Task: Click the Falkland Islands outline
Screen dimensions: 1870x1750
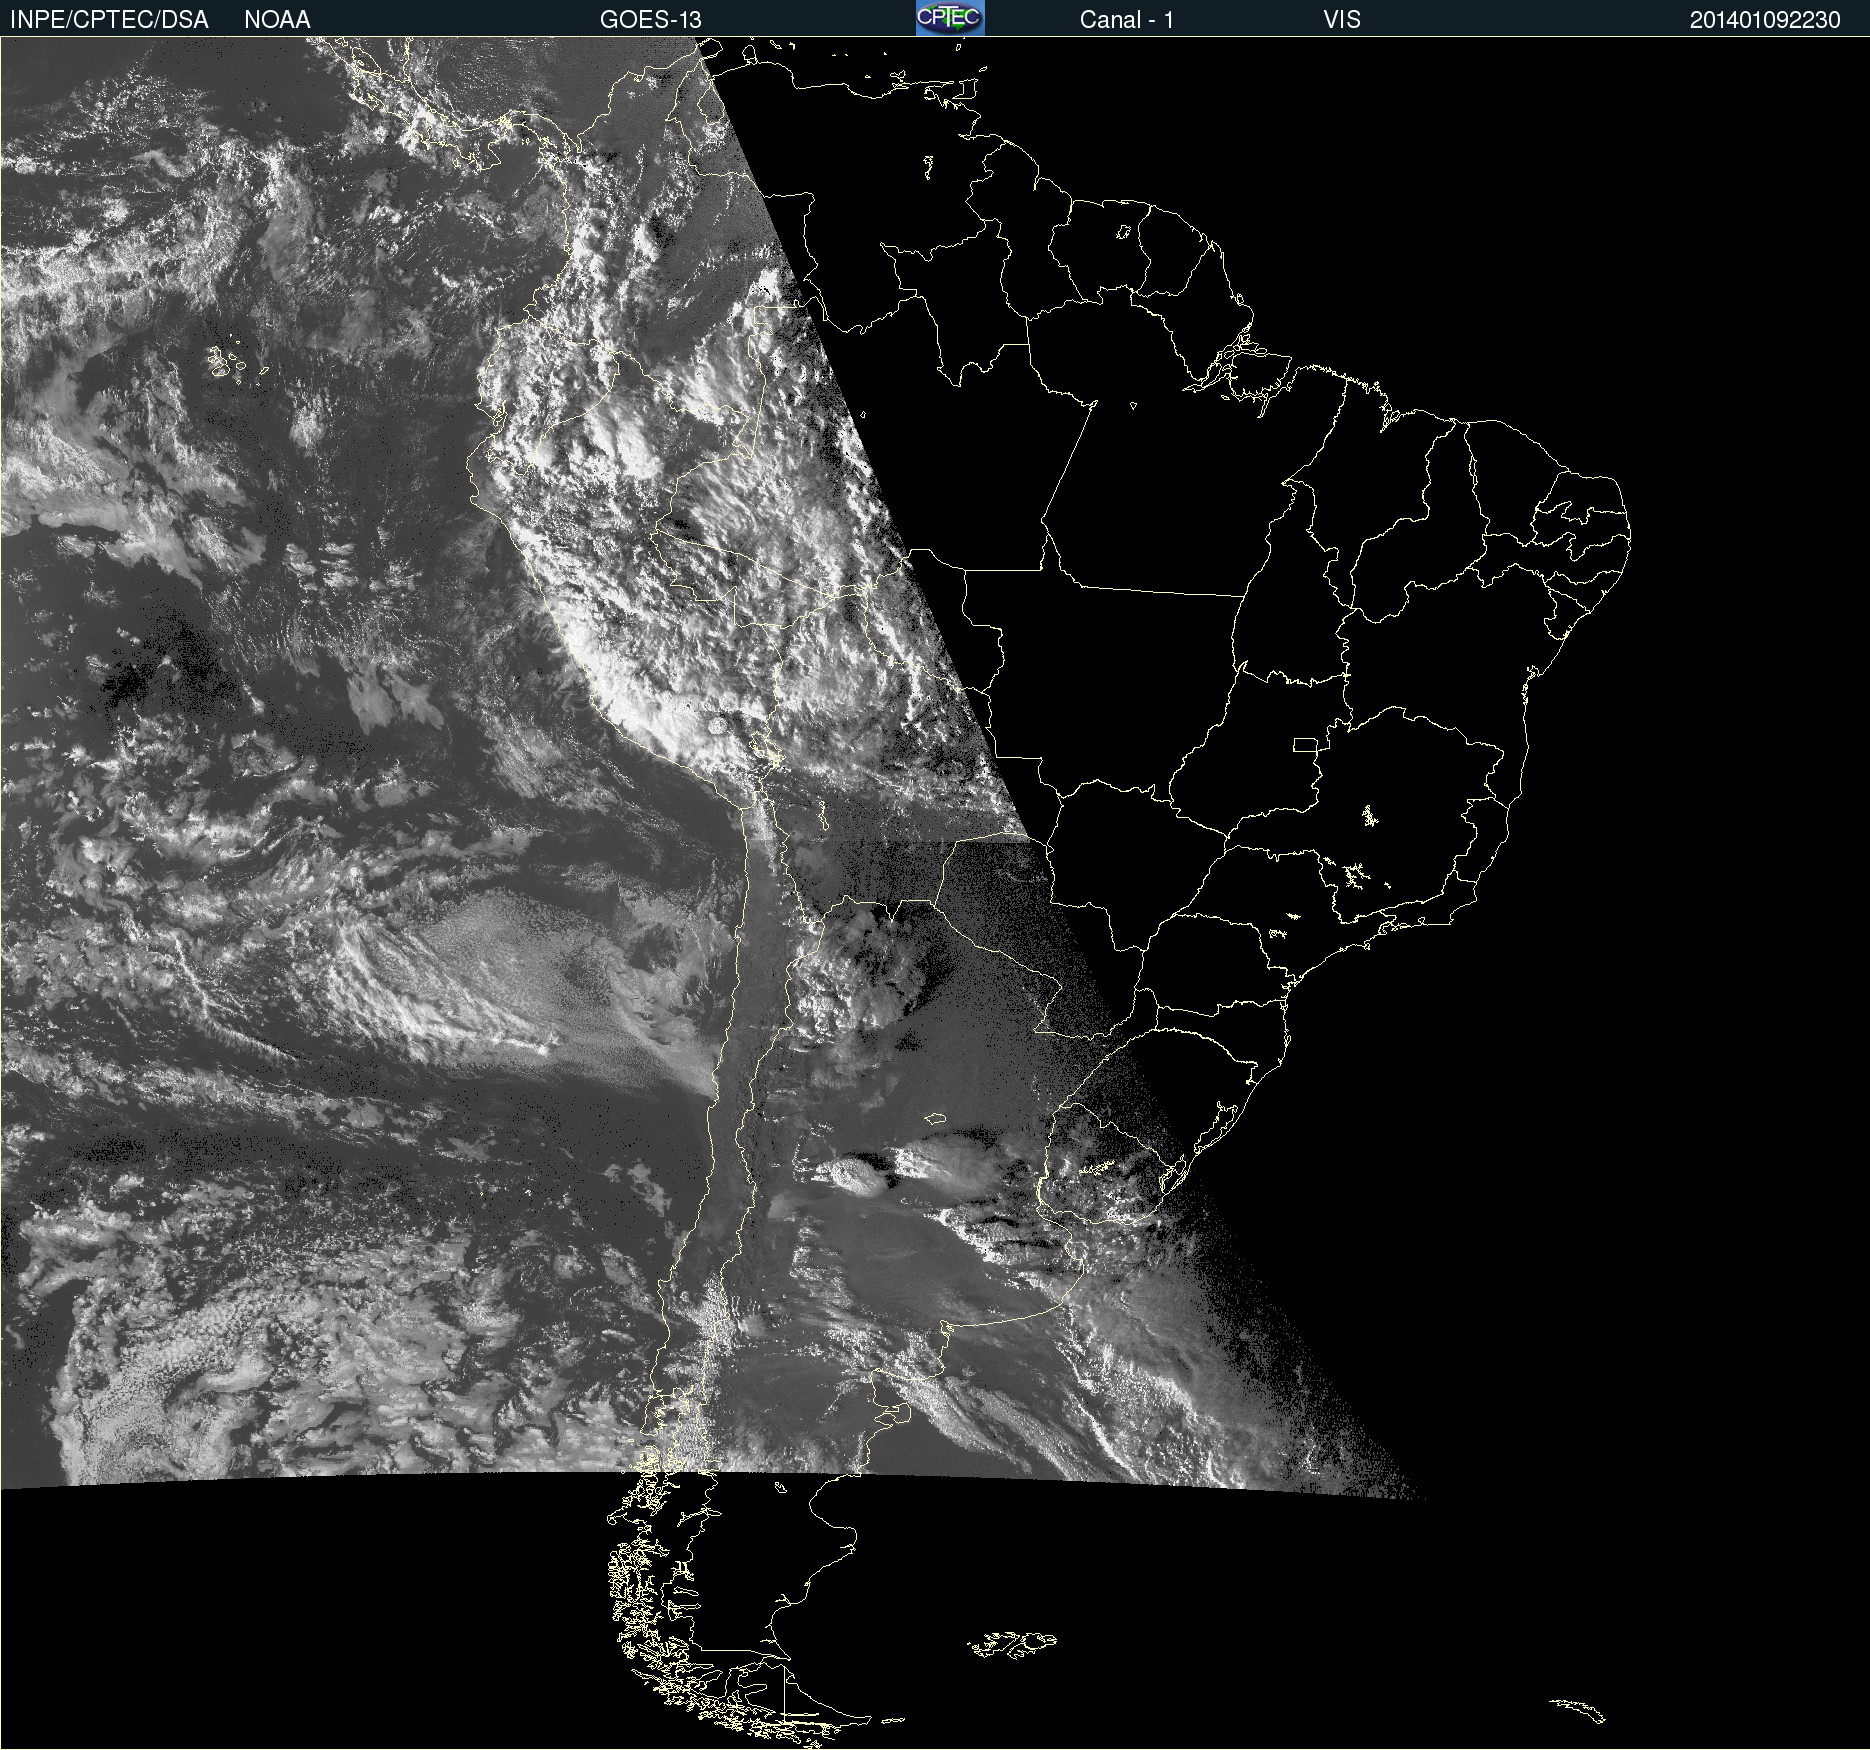Action: tap(1012, 1644)
